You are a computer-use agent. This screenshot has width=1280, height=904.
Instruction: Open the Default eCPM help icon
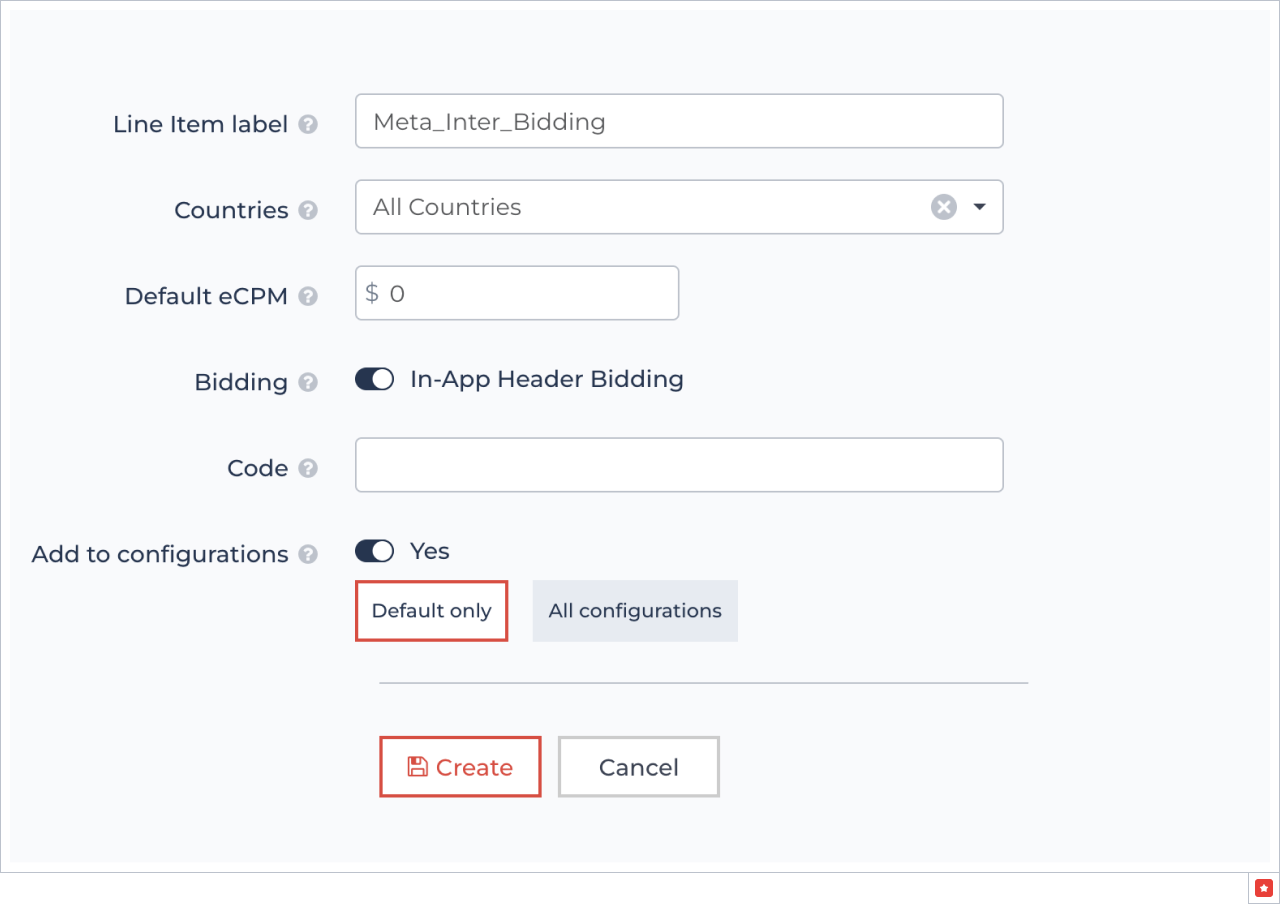(309, 296)
